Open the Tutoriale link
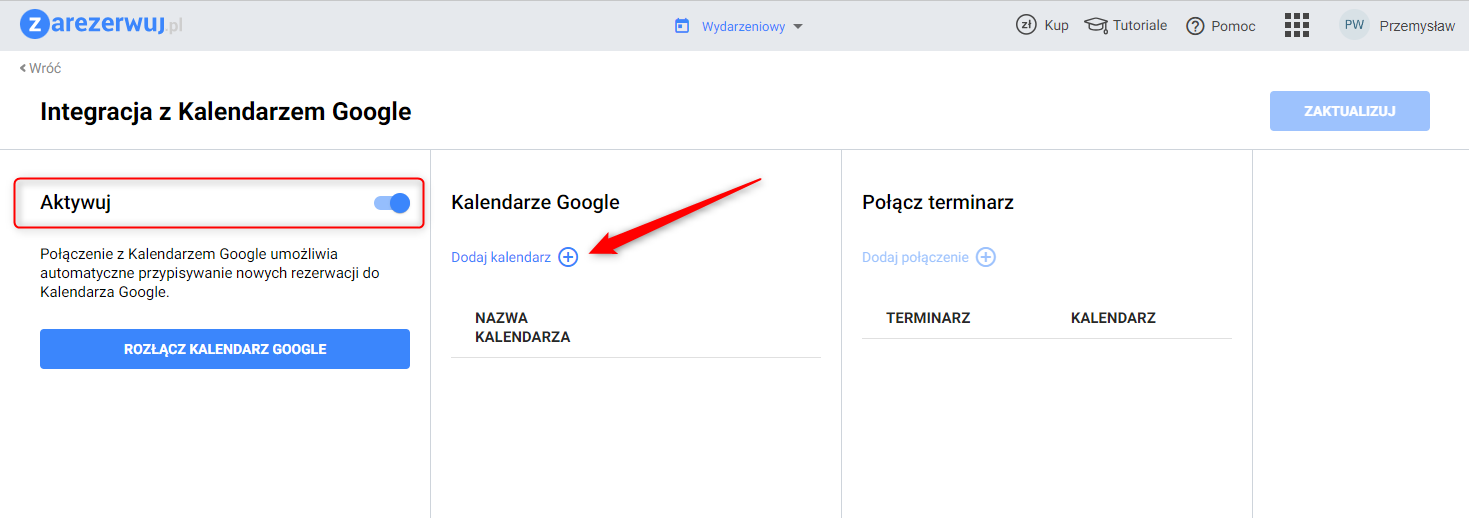The image size is (1469, 518). 1140,26
